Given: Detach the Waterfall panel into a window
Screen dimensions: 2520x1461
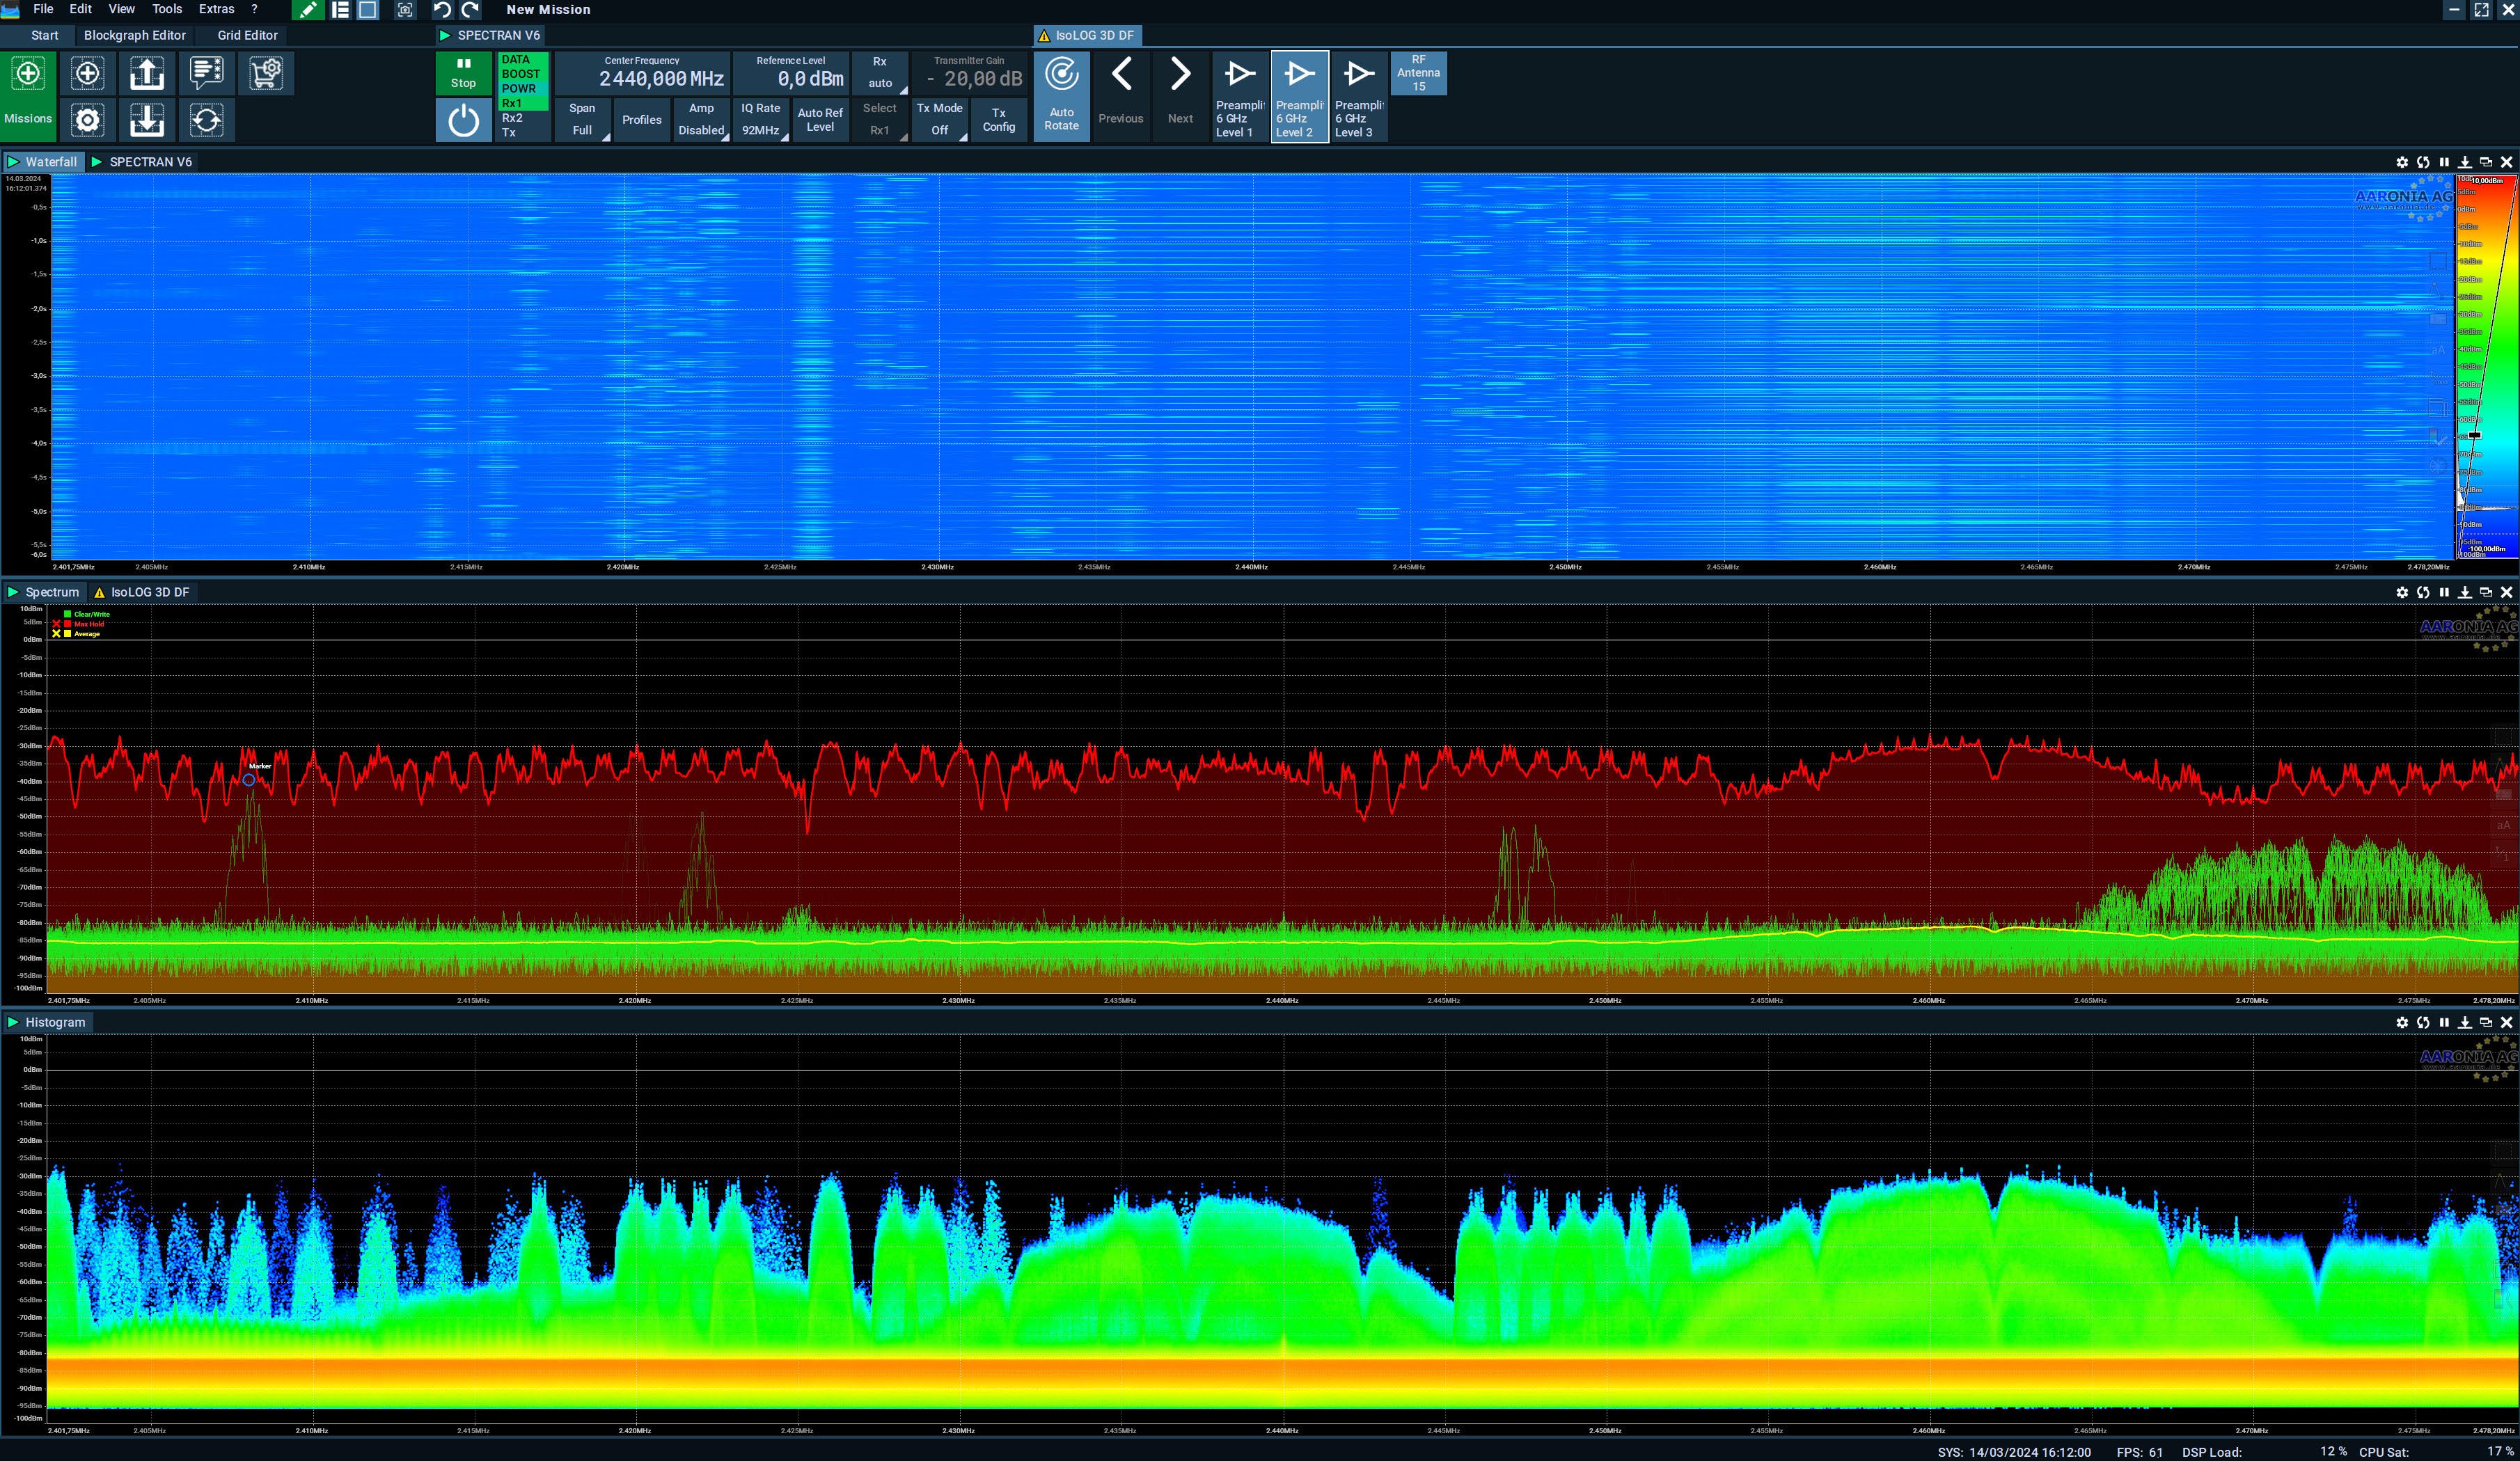Looking at the screenshot, I should click(x=2486, y=162).
